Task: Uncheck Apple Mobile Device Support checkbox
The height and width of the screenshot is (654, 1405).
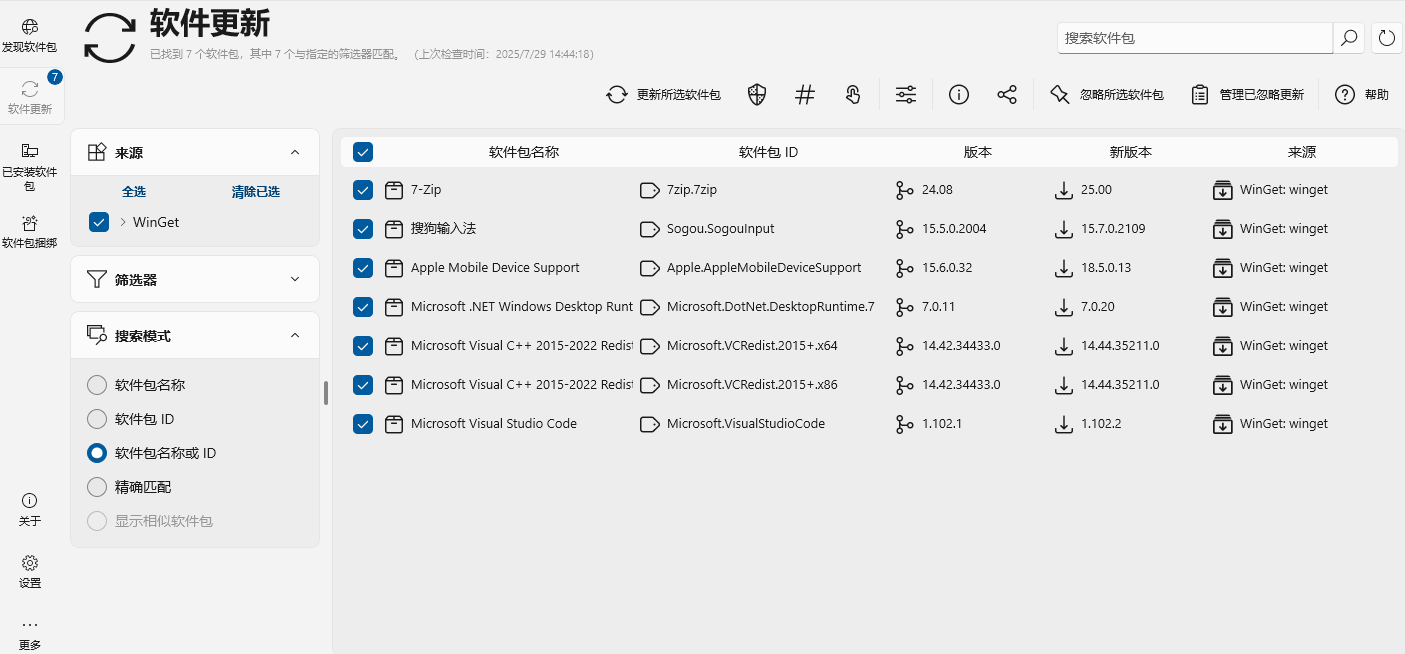Action: pyautogui.click(x=363, y=268)
